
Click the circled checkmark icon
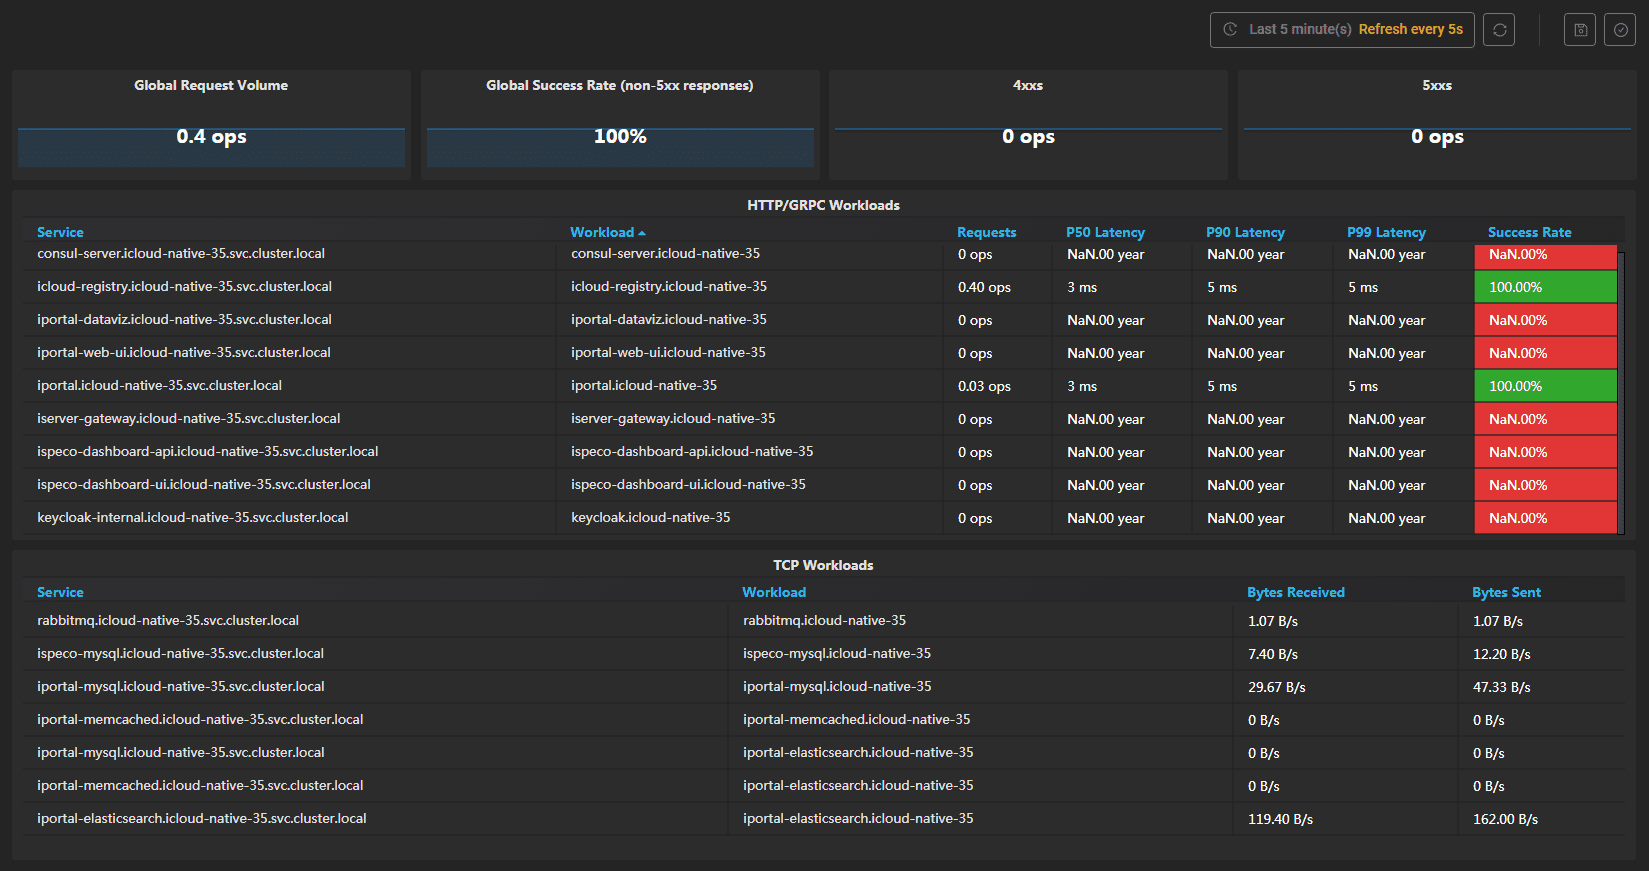point(1620,30)
